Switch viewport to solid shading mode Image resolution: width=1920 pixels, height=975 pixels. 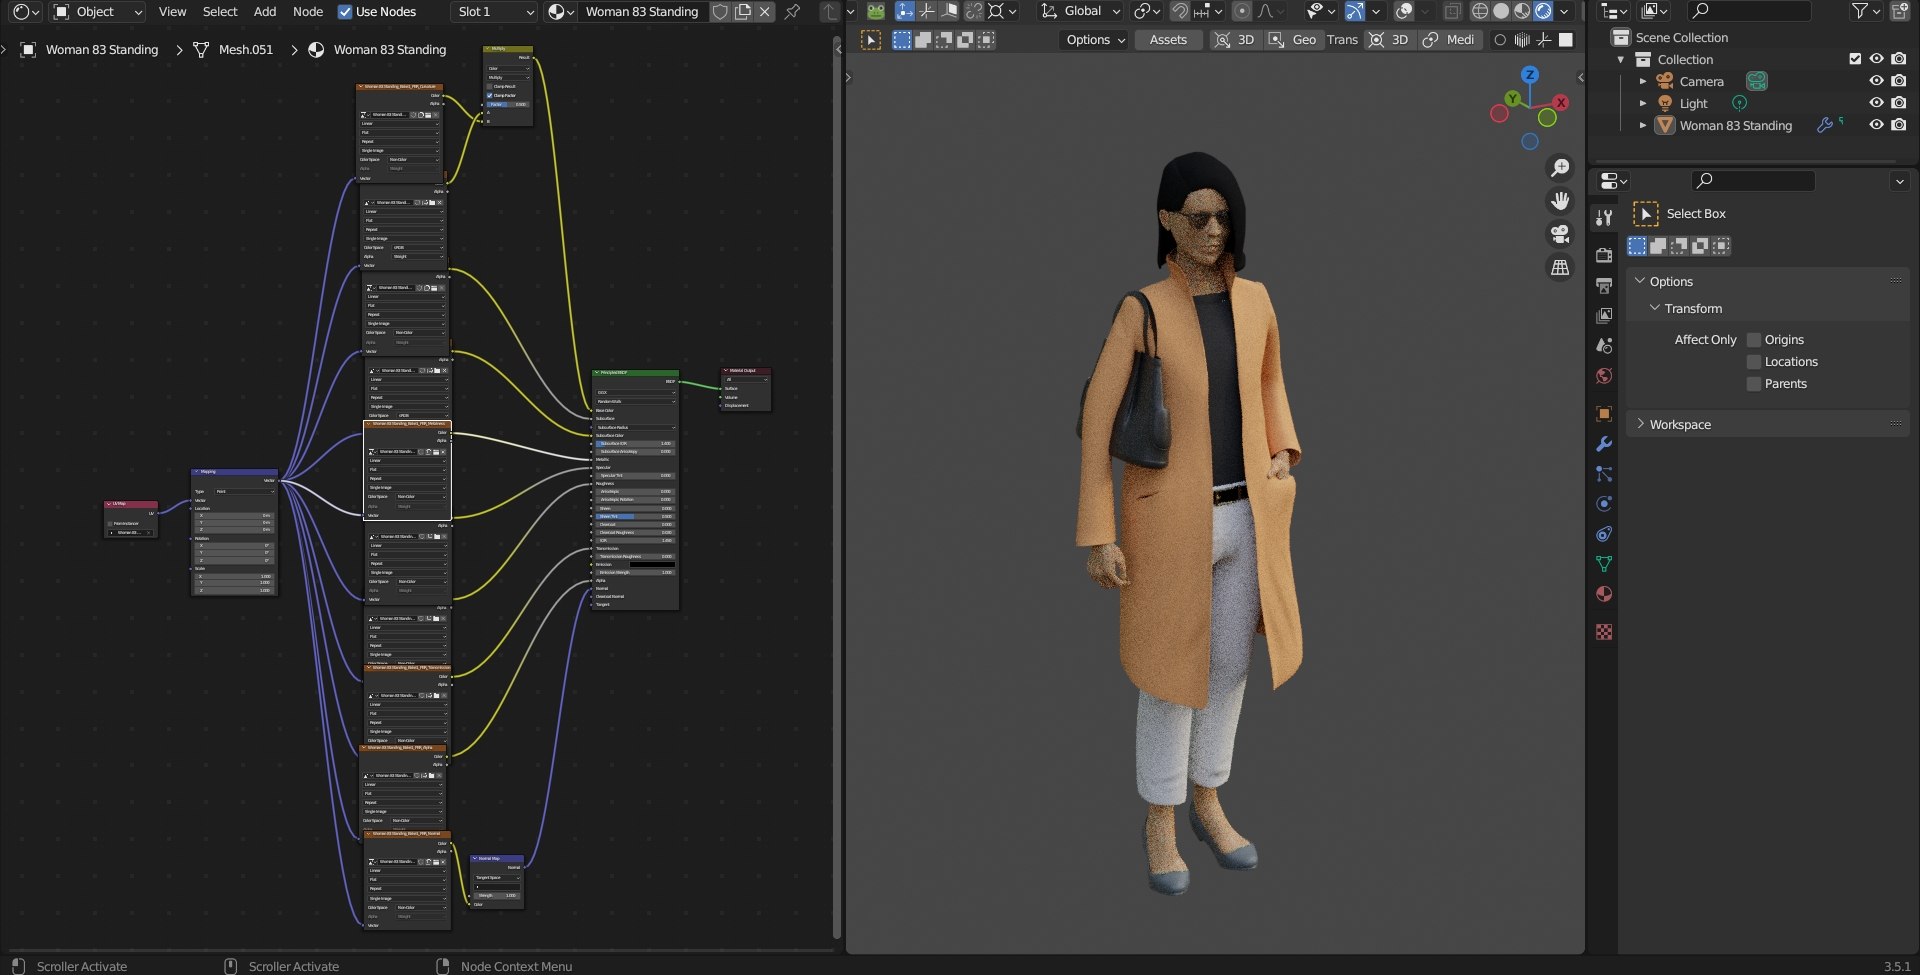point(1501,11)
